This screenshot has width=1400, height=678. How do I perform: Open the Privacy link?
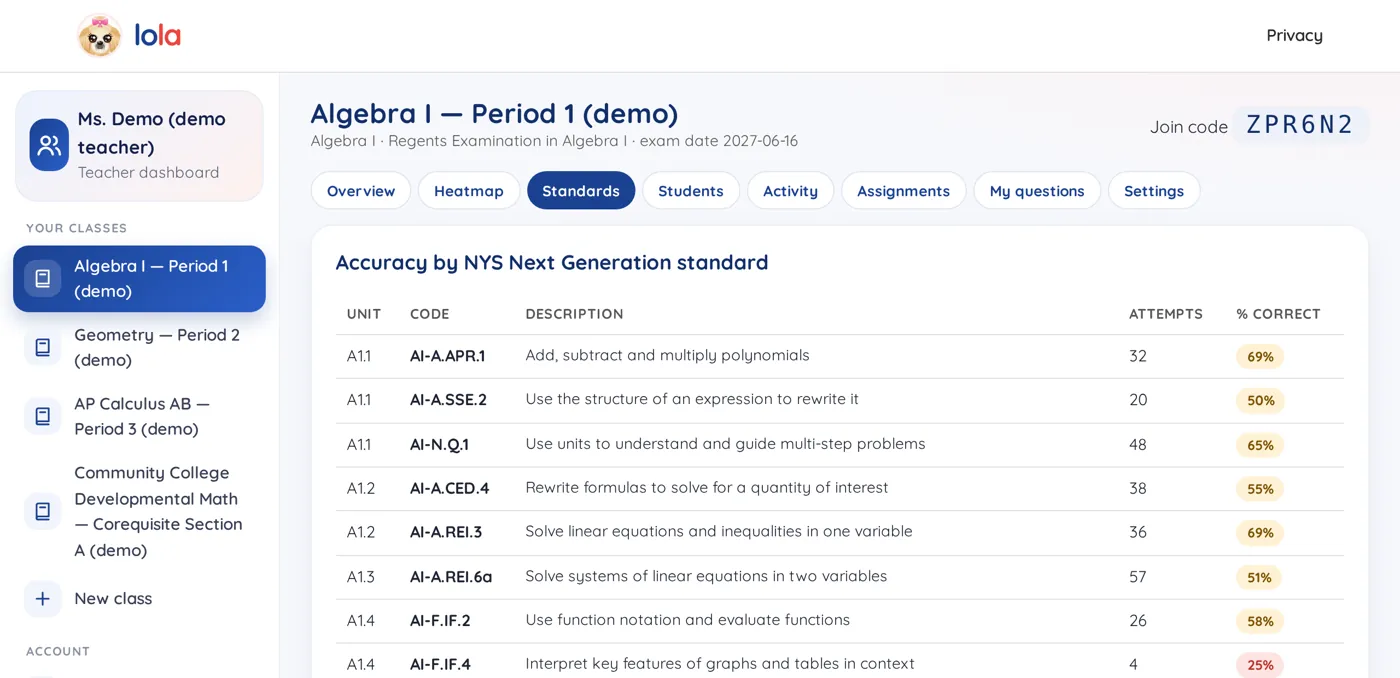1294,35
